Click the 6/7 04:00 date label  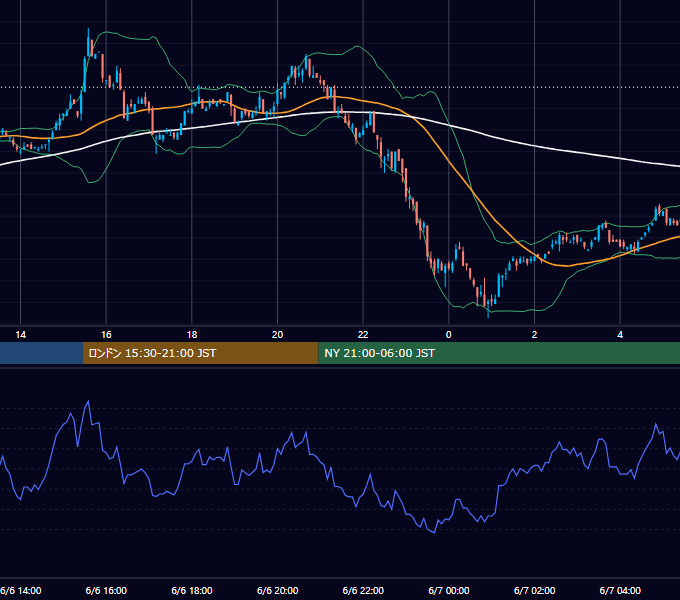(x=620, y=591)
